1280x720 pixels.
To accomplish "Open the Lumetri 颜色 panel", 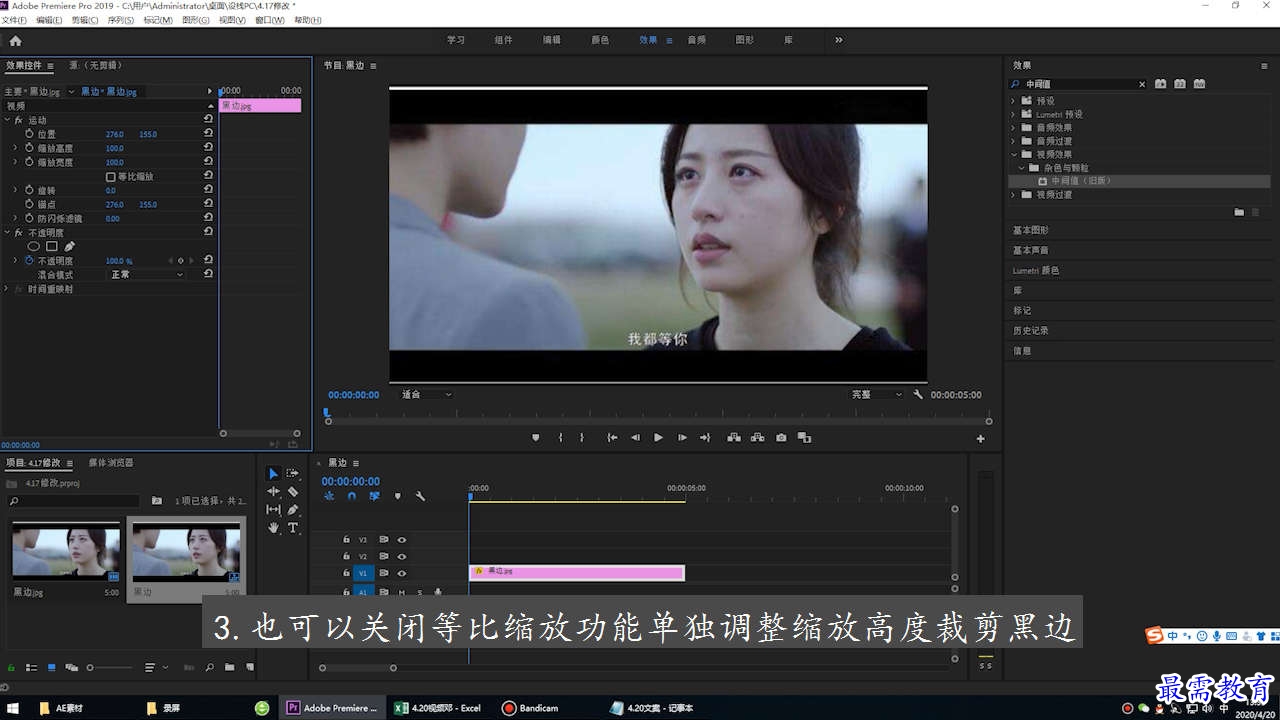I will pos(1036,270).
